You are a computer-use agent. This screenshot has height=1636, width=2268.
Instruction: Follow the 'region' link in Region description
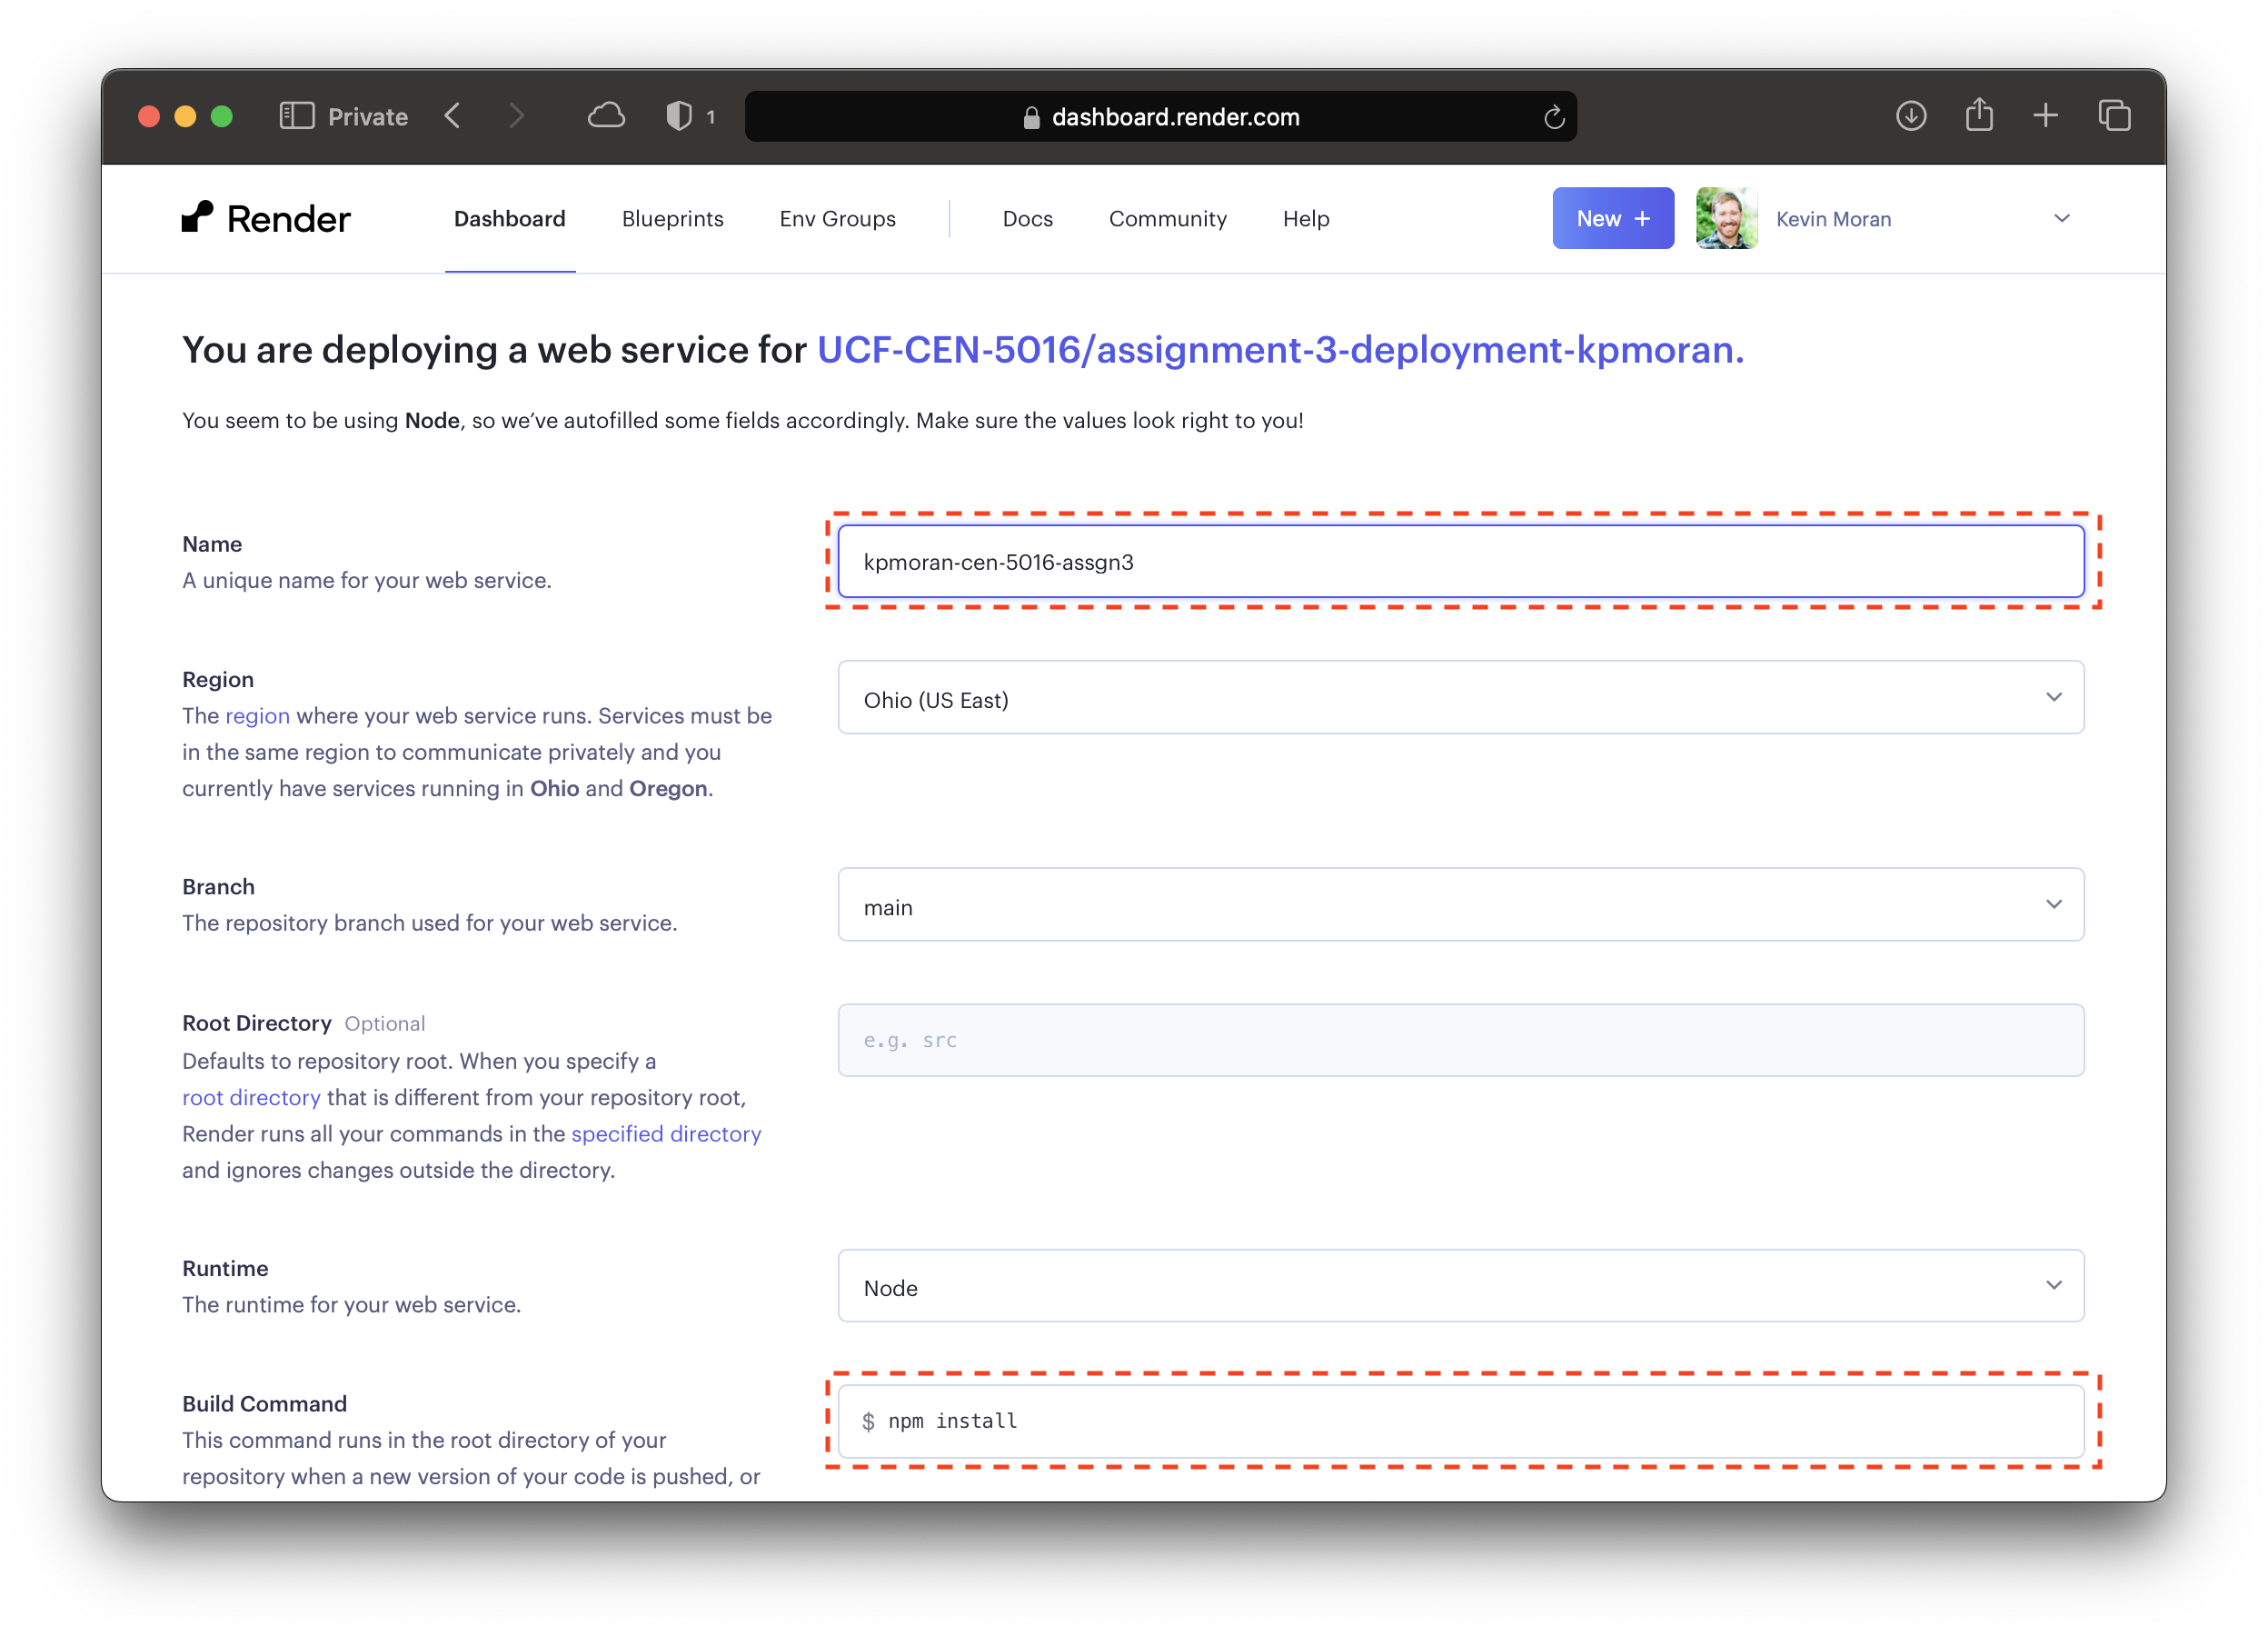click(257, 716)
